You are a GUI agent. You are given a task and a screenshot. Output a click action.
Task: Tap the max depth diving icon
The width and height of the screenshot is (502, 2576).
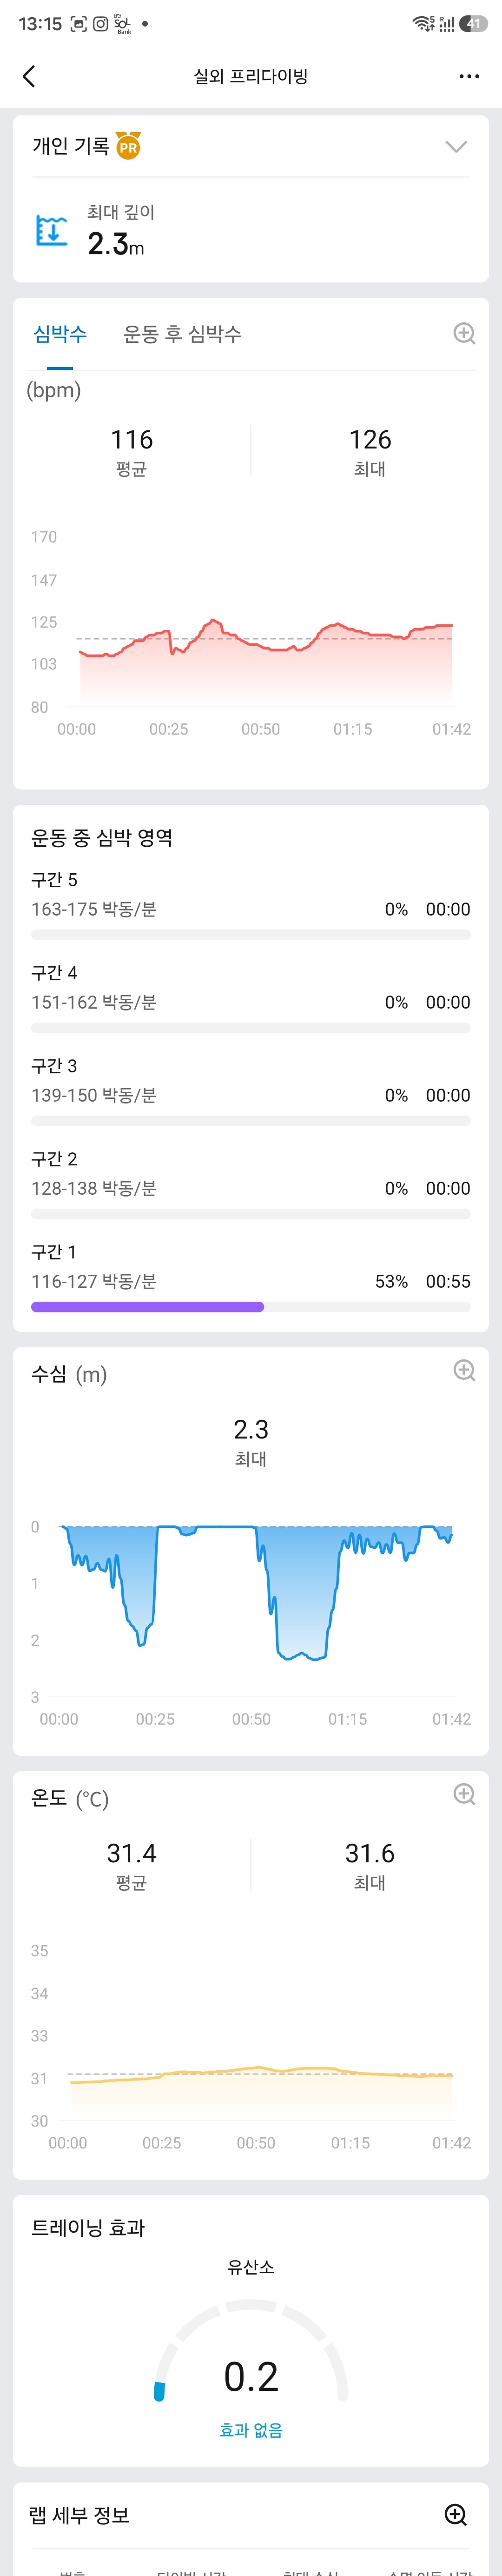point(51,230)
